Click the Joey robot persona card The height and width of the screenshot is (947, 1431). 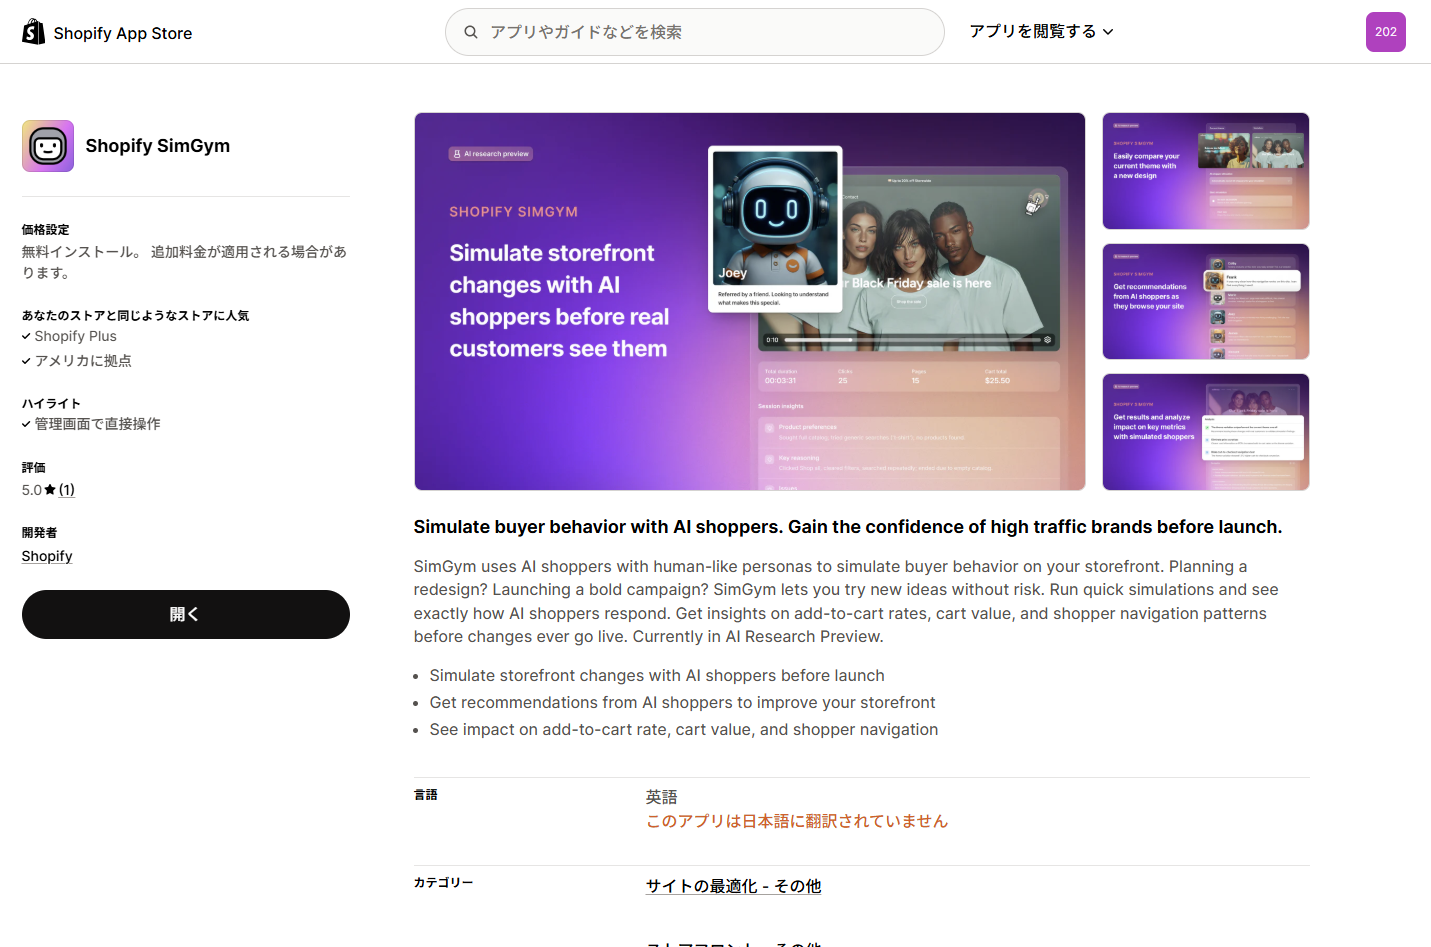(775, 229)
